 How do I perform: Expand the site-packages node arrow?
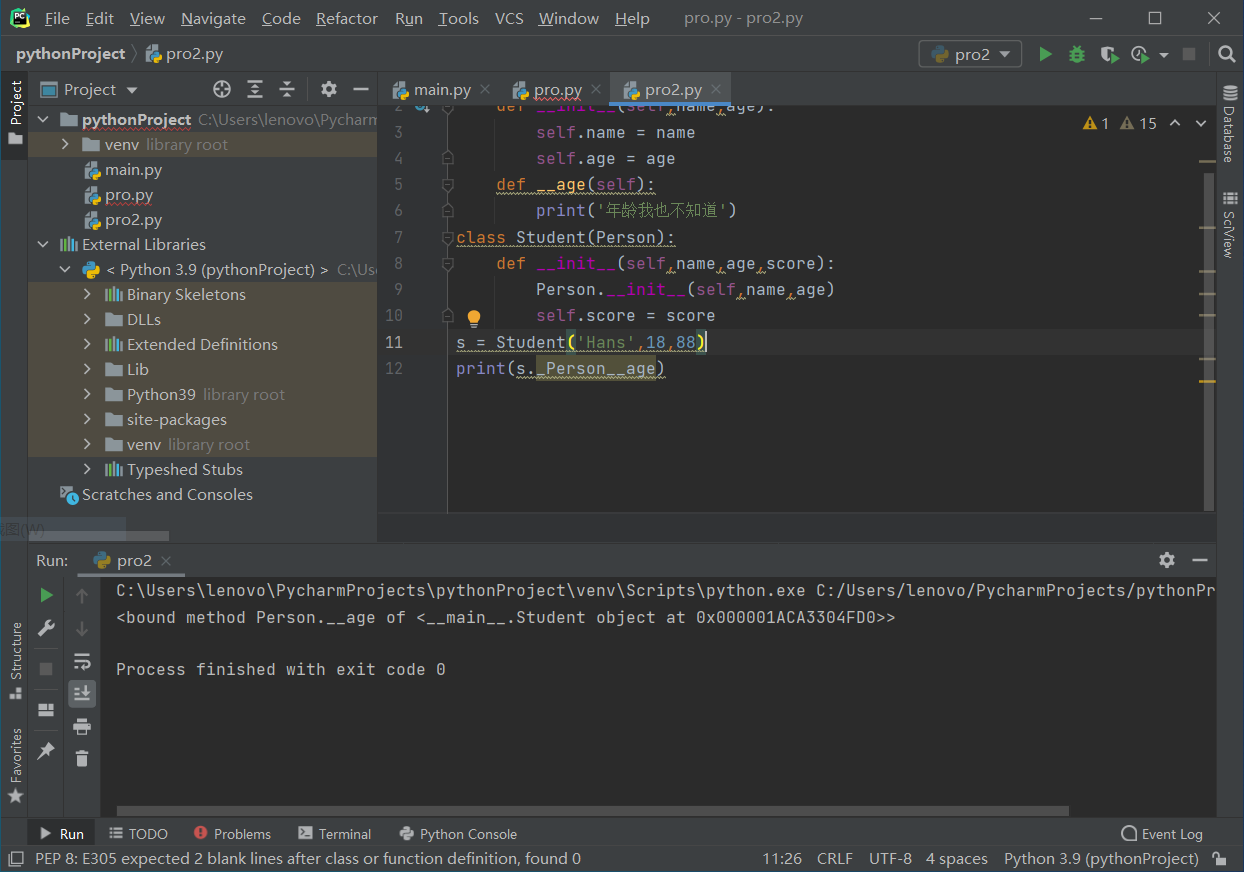coord(87,420)
